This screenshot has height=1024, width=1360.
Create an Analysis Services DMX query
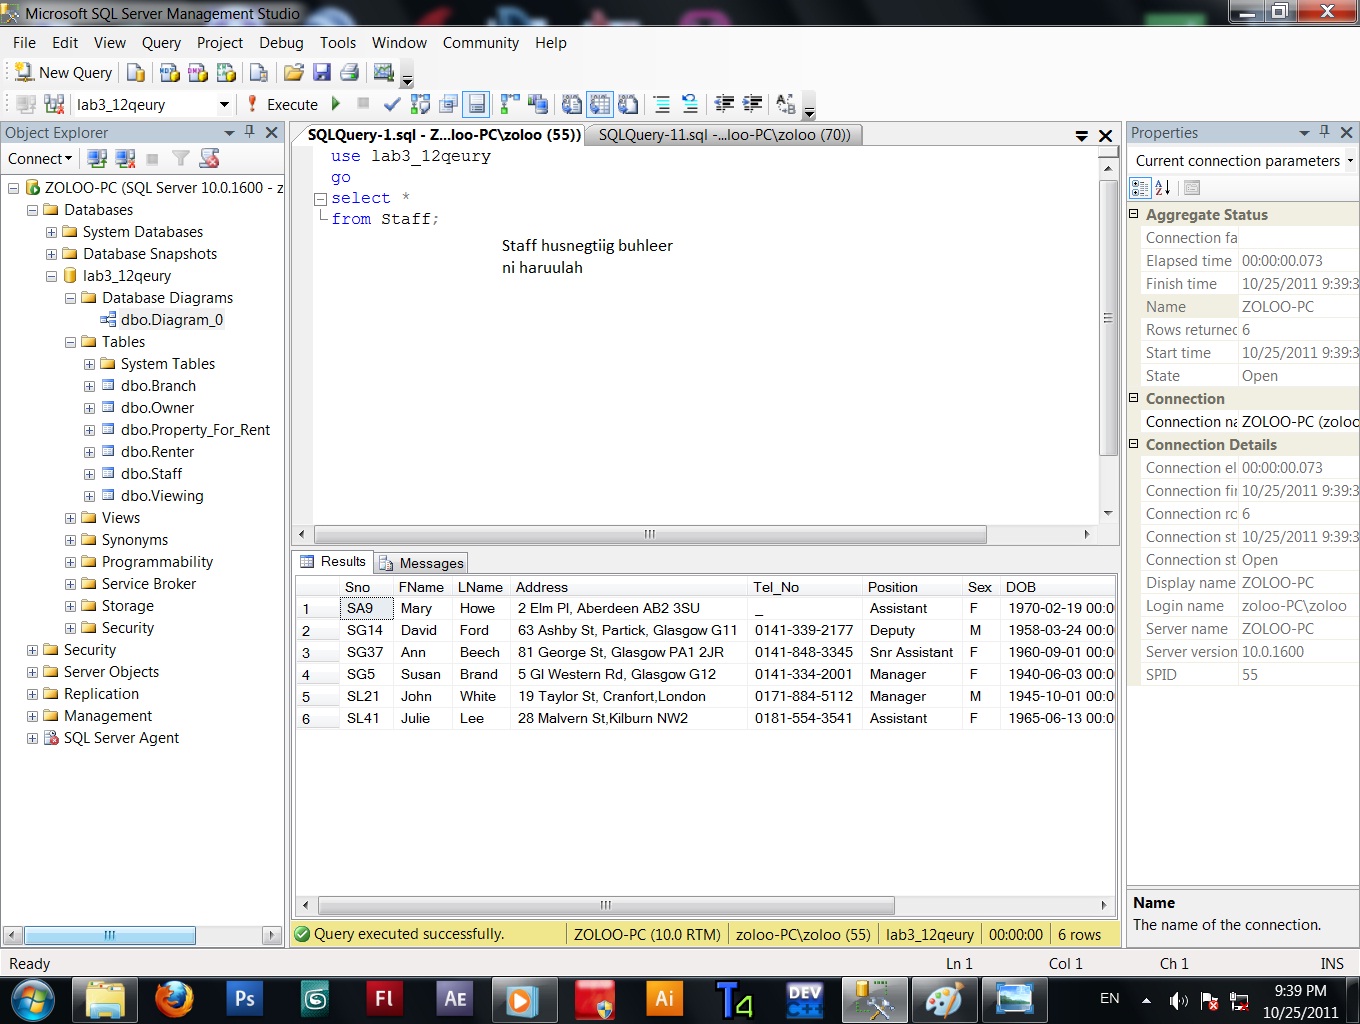point(198,72)
